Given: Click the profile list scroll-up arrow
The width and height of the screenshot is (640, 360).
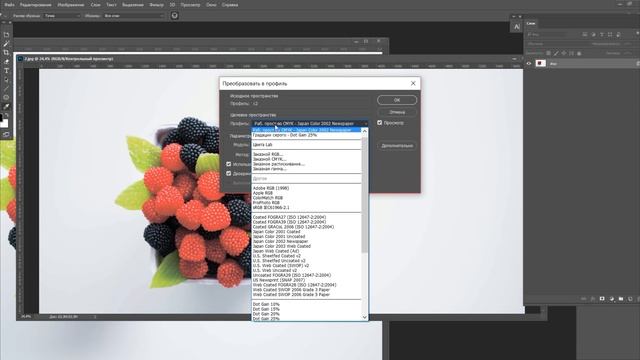Looking at the screenshot, I should 364,131.
